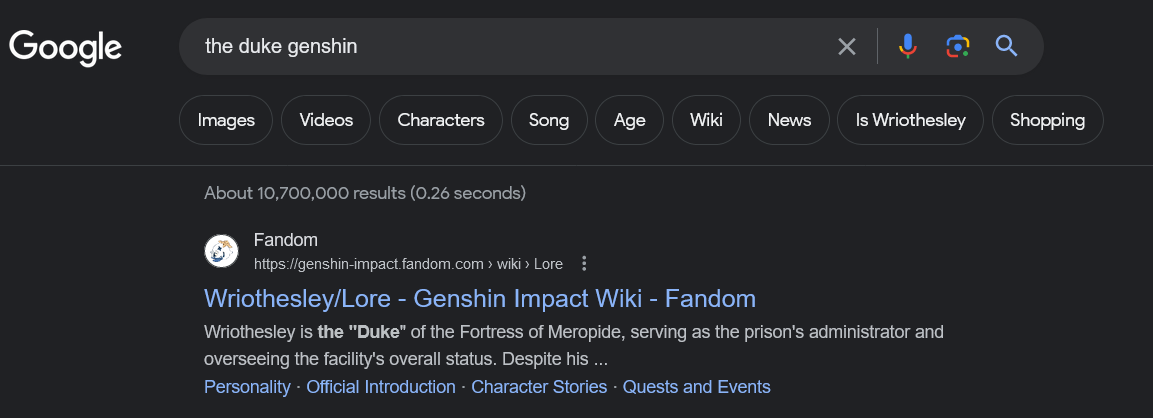Screen dimensions: 1153x418
Task: Click the Google logo
Action: 66,47
